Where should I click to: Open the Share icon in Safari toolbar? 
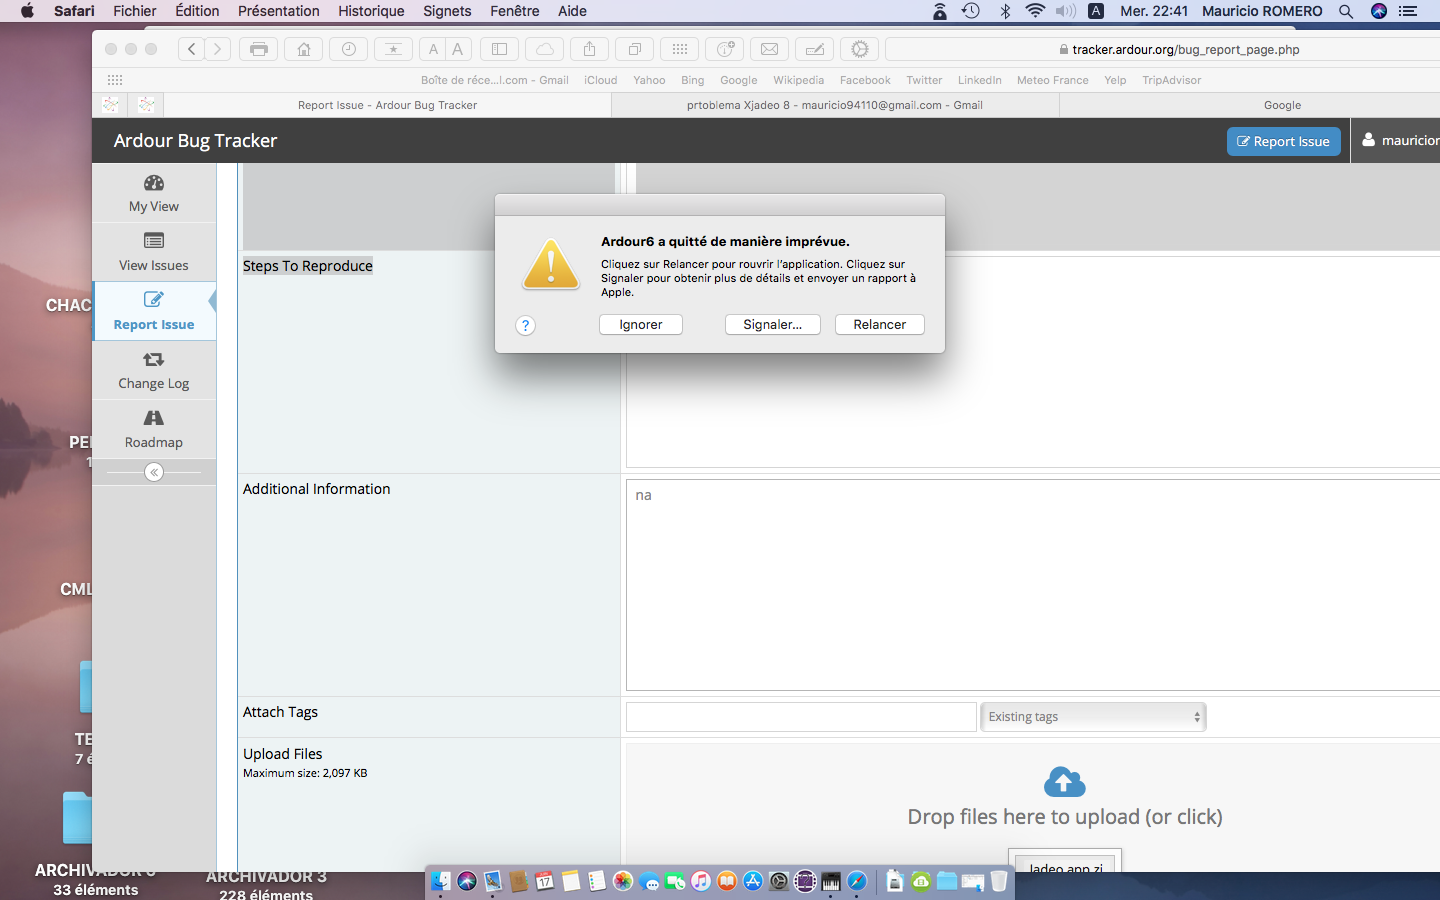coord(589,49)
